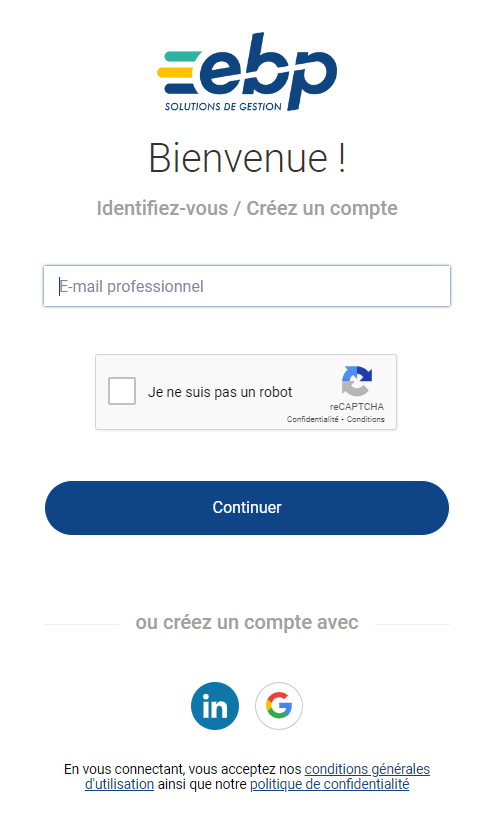Click the 'Bienvenue !' heading
Screen dimensions: 490x821
[247, 158]
